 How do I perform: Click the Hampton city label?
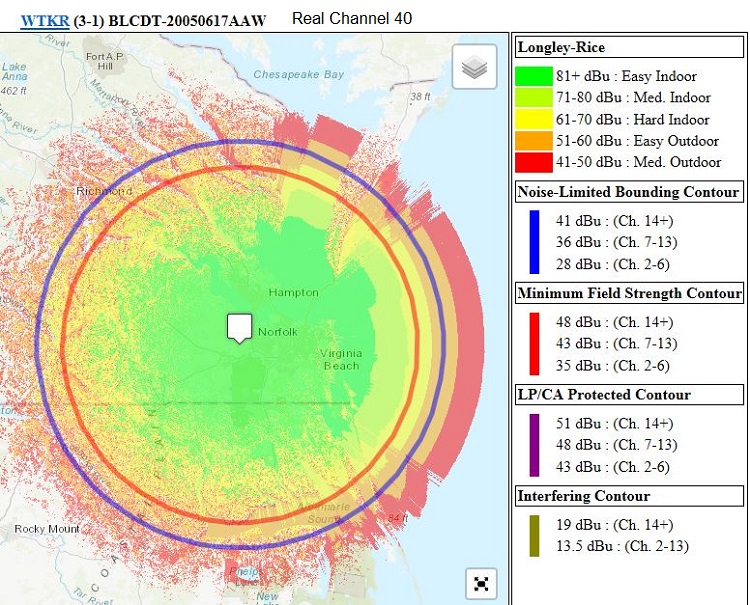pyautogui.click(x=293, y=292)
